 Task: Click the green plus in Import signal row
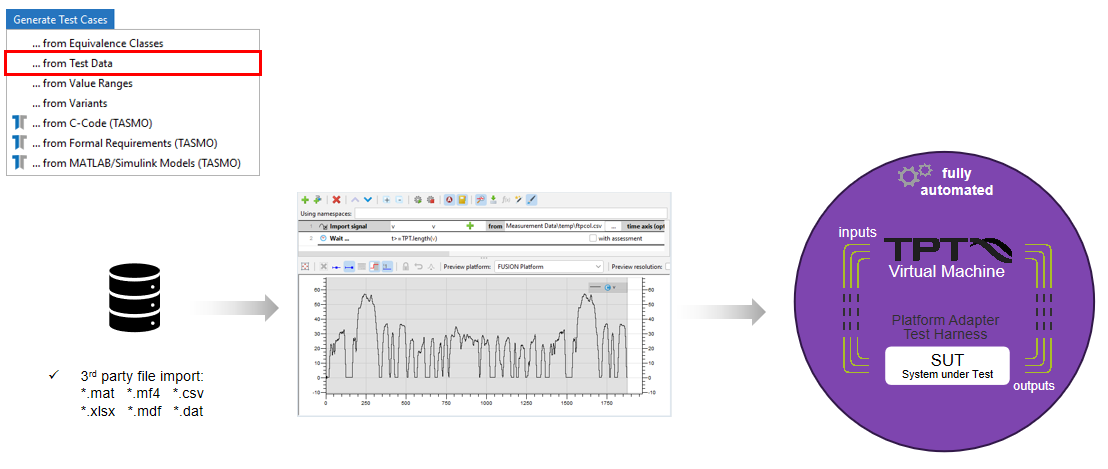470,226
